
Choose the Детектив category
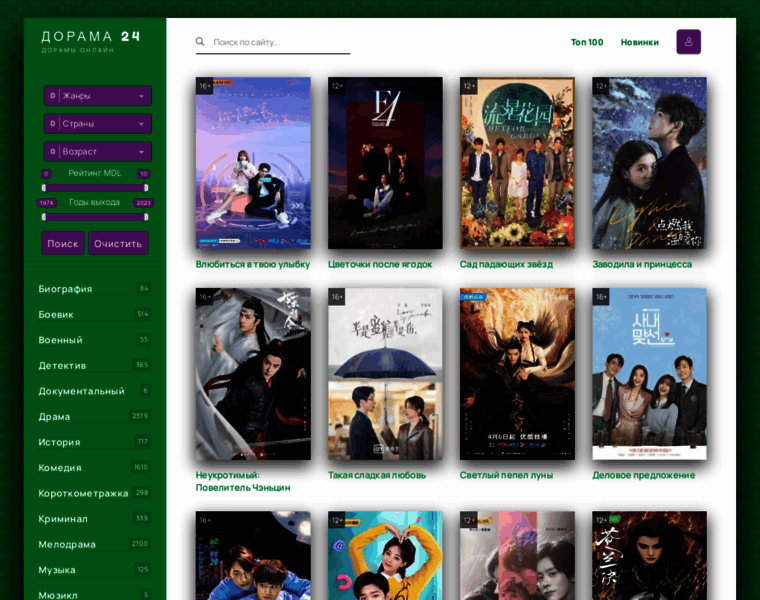(62, 365)
